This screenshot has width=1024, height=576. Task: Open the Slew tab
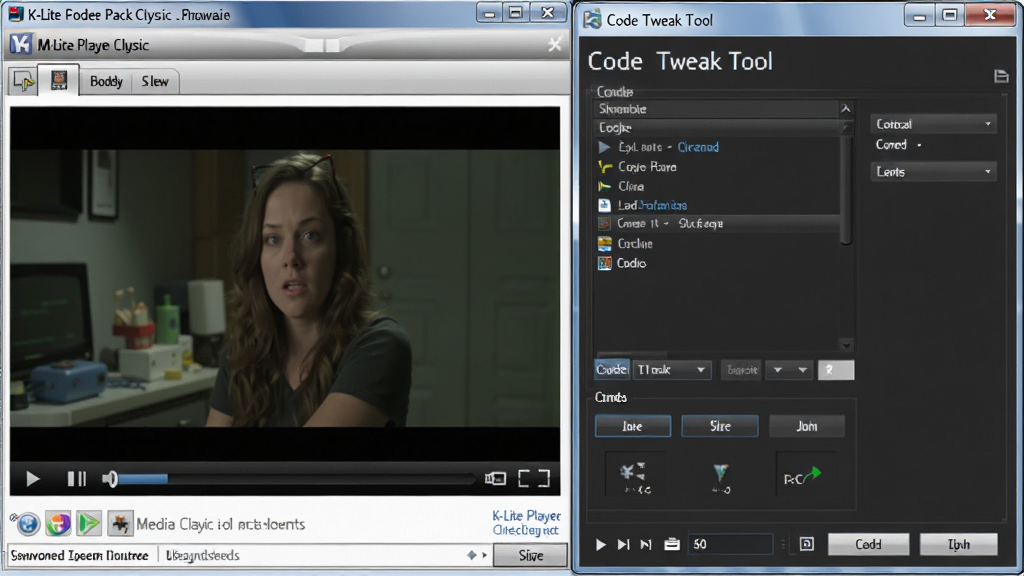(155, 81)
